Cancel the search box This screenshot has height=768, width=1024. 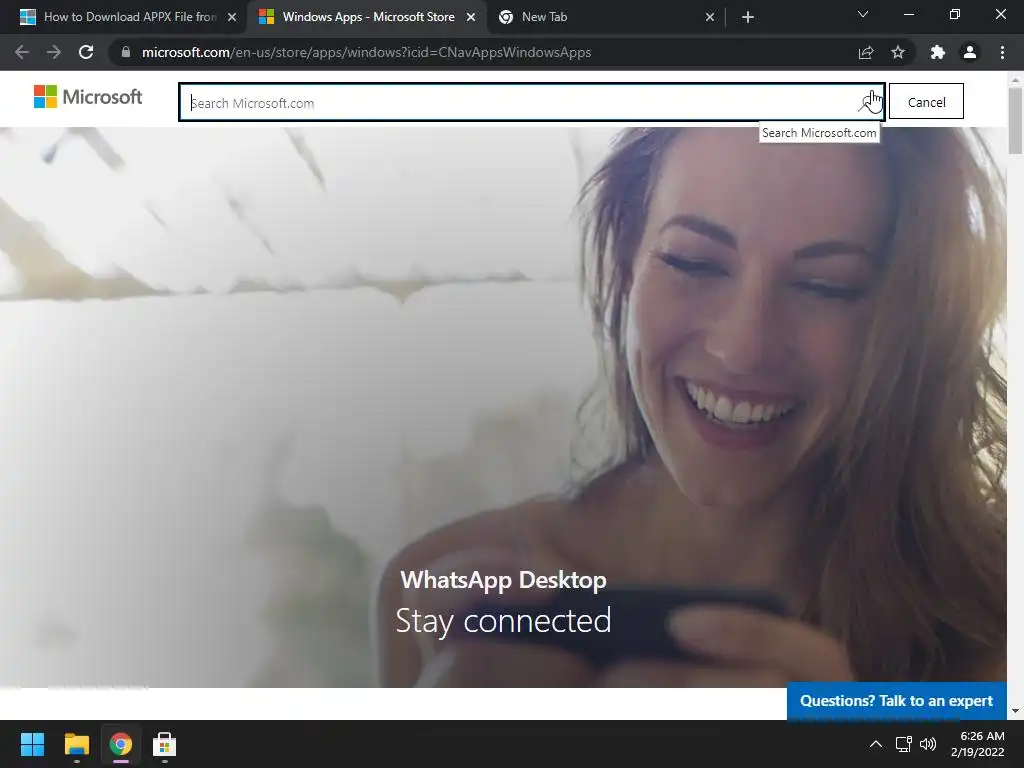click(x=926, y=102)
